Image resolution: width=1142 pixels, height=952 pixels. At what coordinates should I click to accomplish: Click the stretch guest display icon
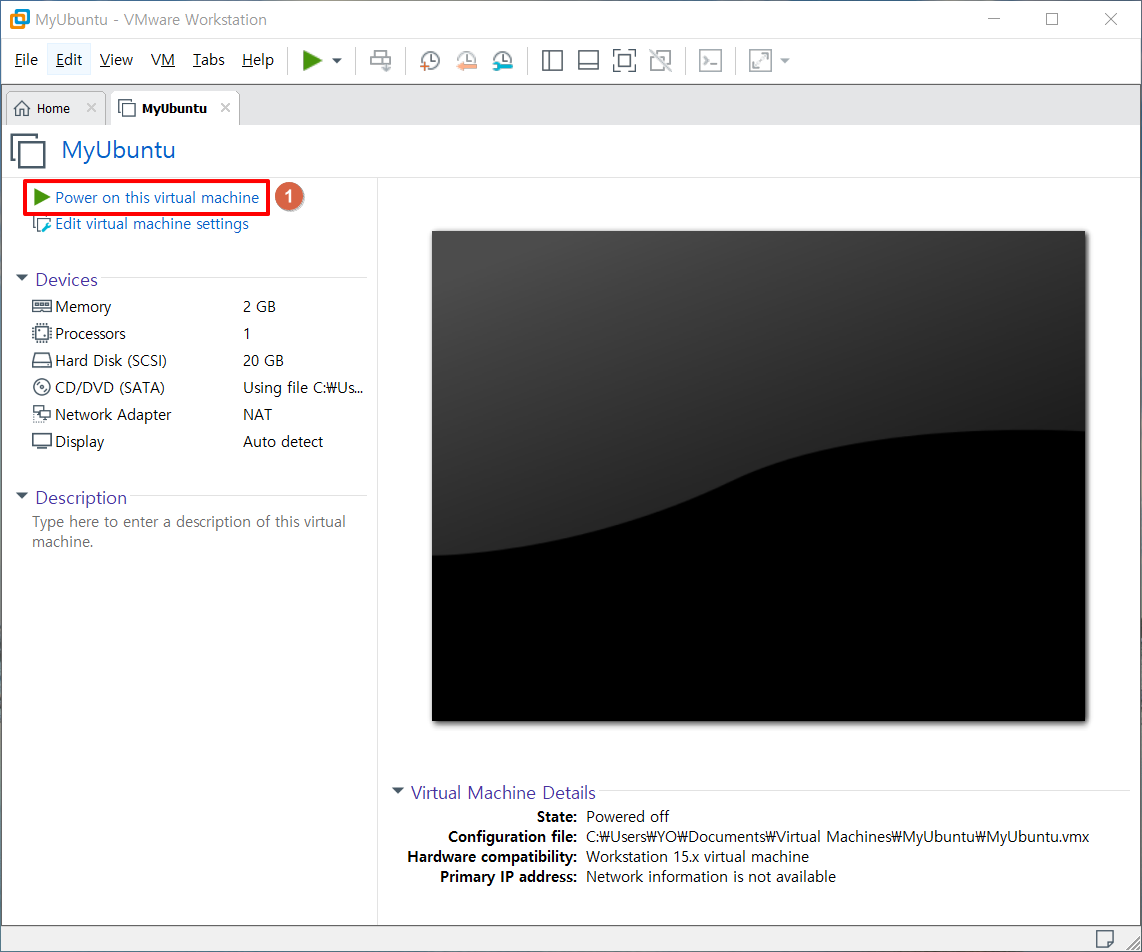(760, 60)
